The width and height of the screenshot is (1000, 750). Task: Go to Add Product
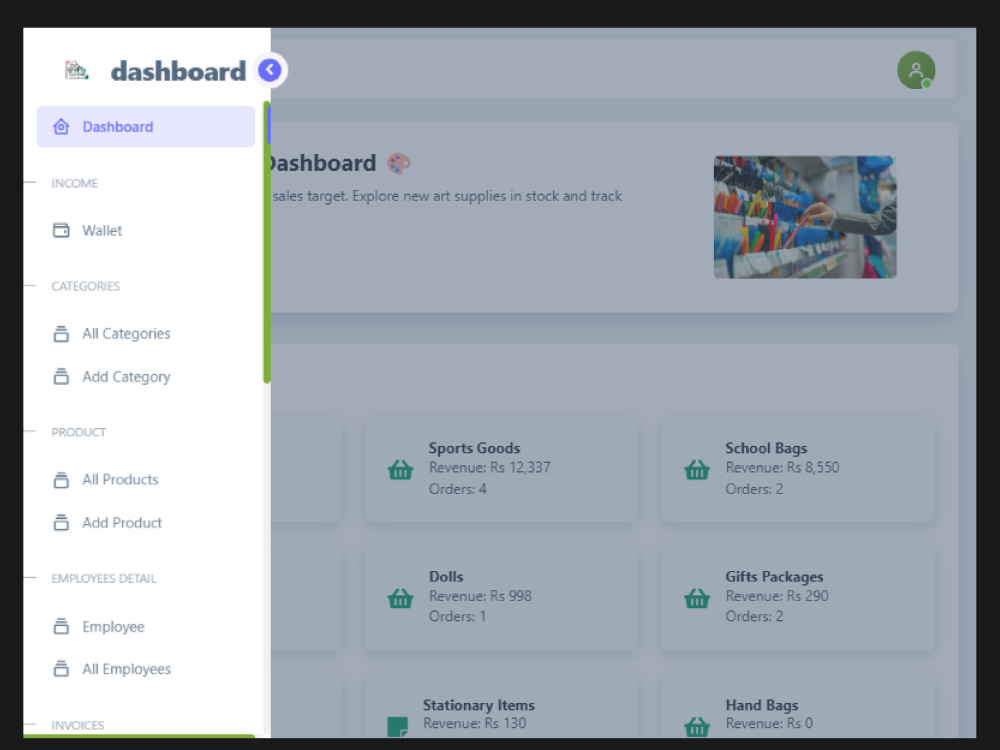tap(122, 523)
